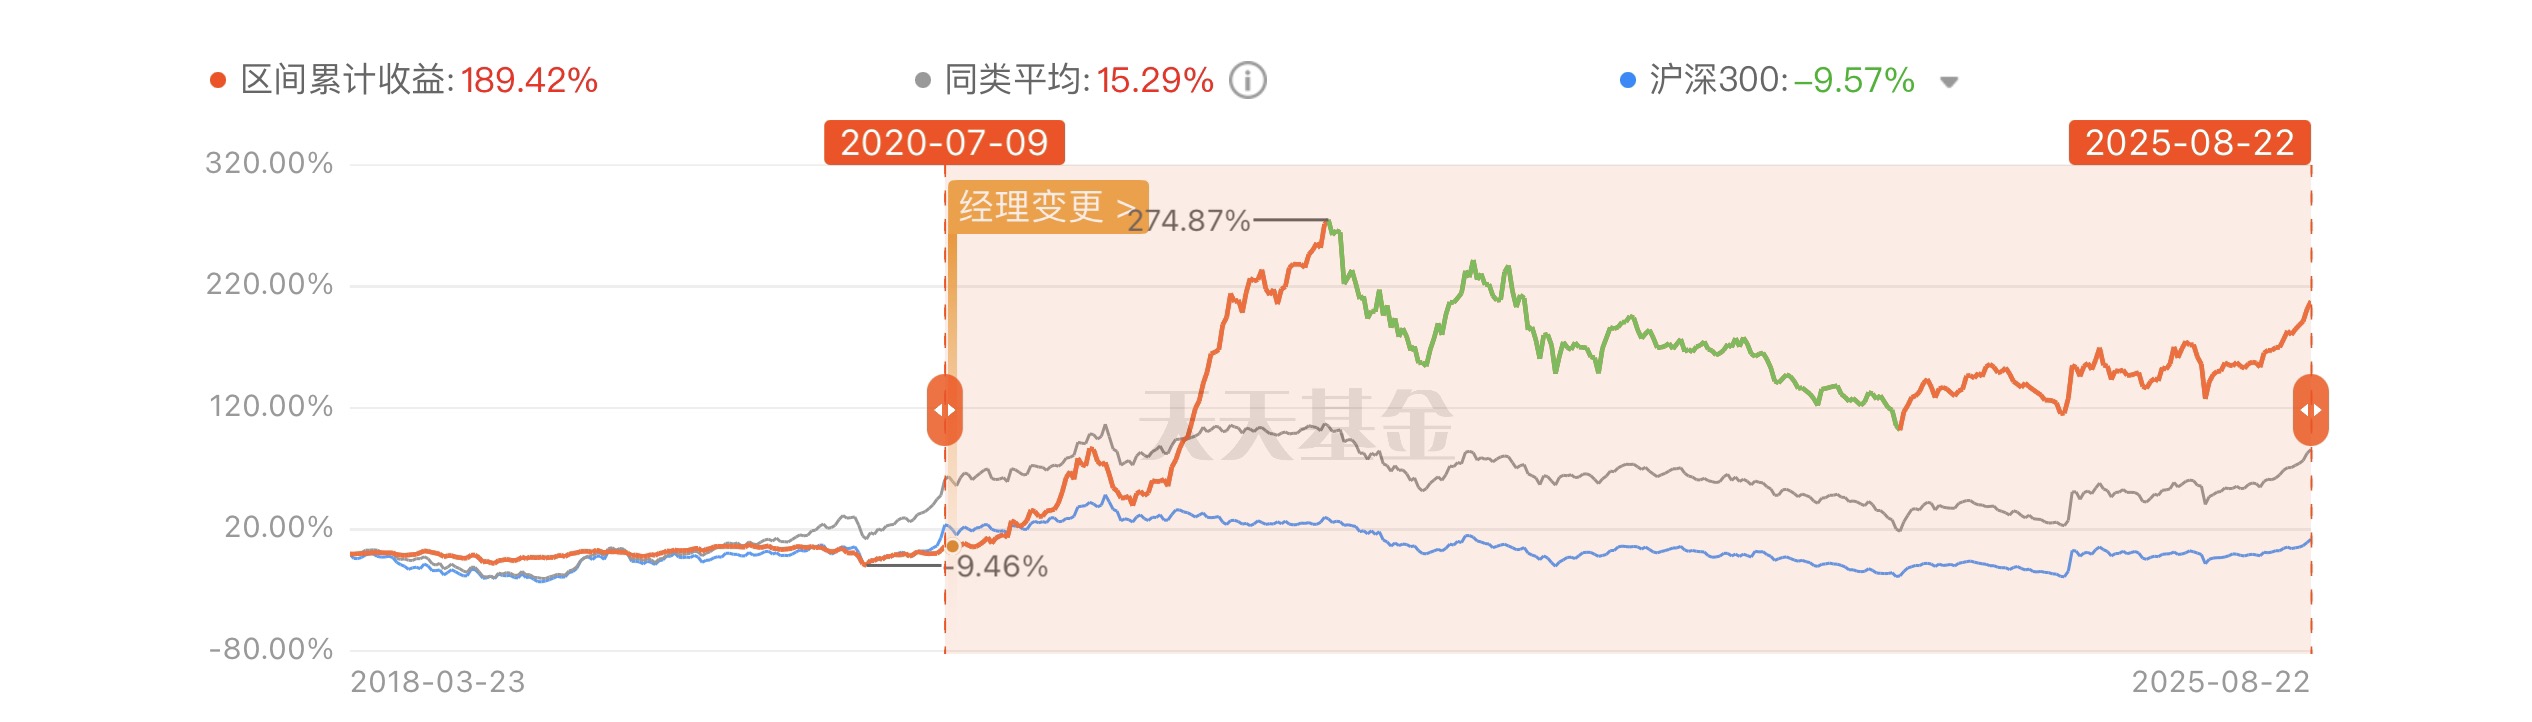
Task: Click the right range slider handle
Action: click(x=2310, y=410)
